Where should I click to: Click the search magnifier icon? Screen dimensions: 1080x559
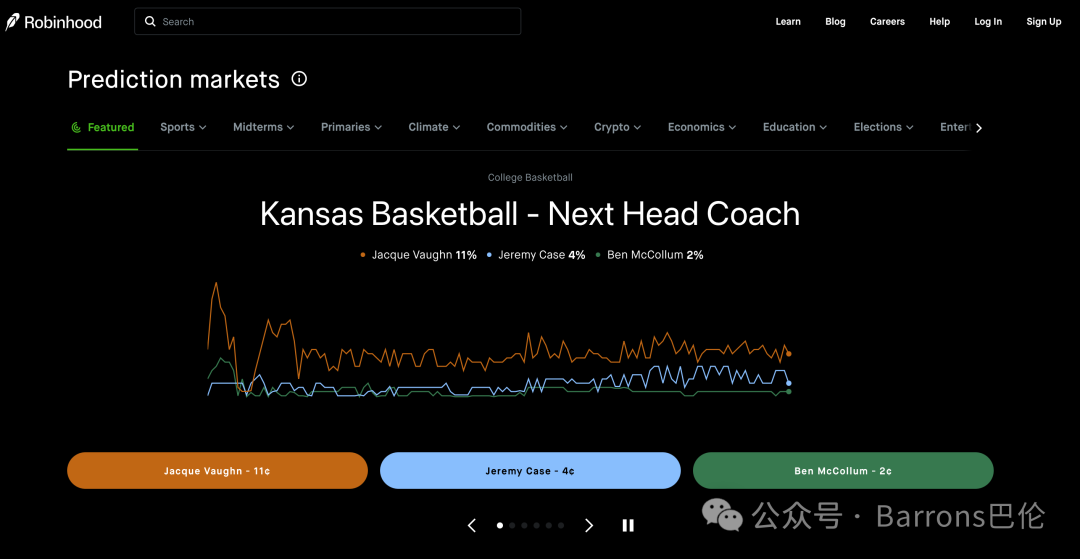(x=150, y=21)
